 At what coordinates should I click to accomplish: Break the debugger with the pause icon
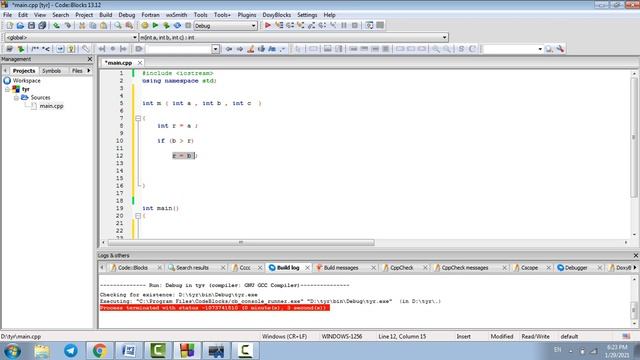[x=344, y=25]
